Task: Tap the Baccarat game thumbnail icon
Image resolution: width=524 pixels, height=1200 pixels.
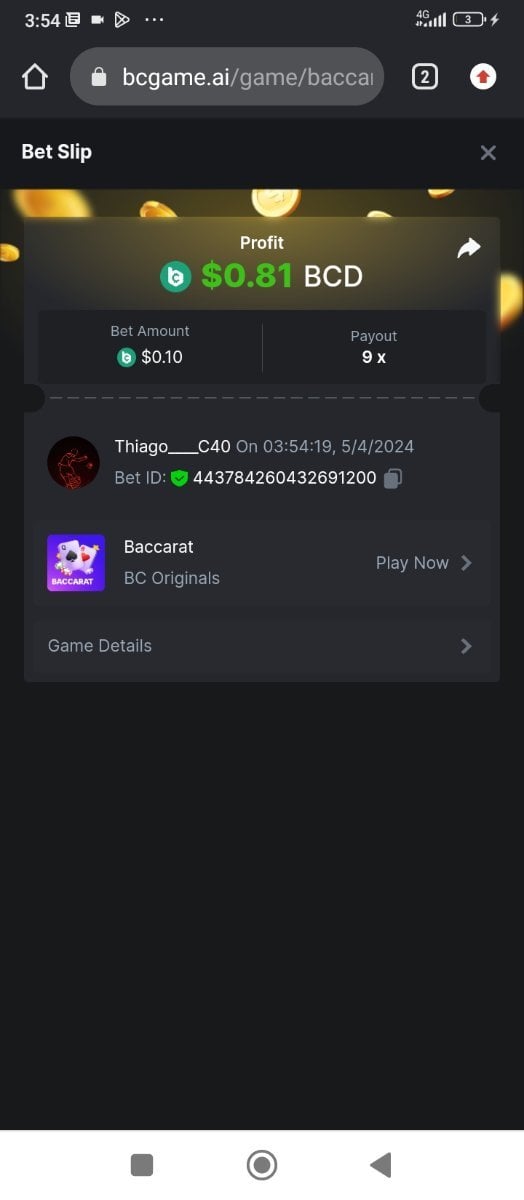Action: [x=76, y=562]
